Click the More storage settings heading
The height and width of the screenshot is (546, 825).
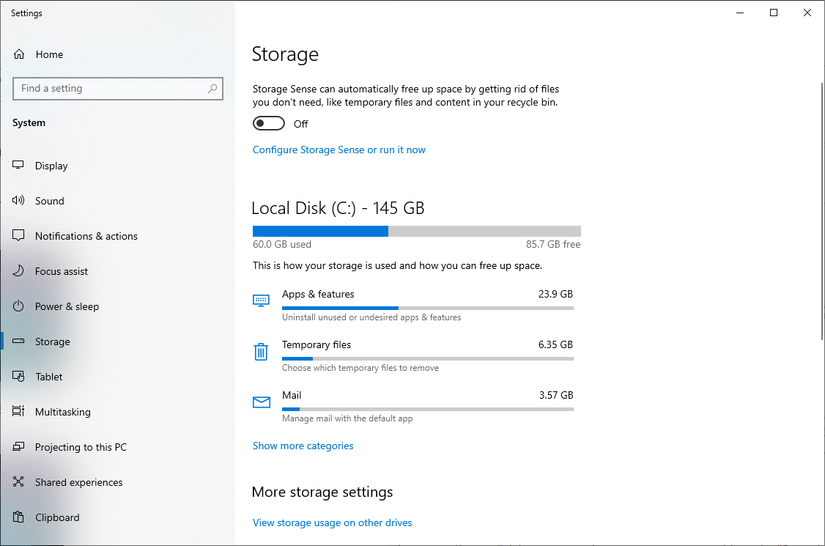point(323,492)
